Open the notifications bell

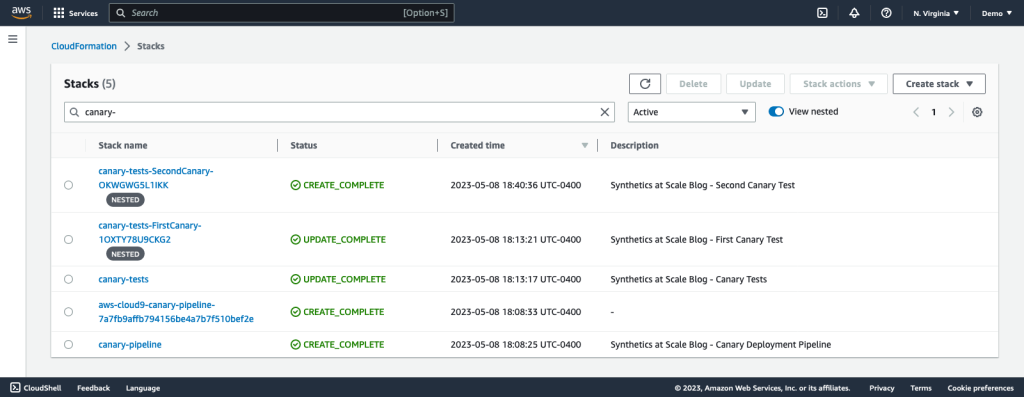pos(854,13)
